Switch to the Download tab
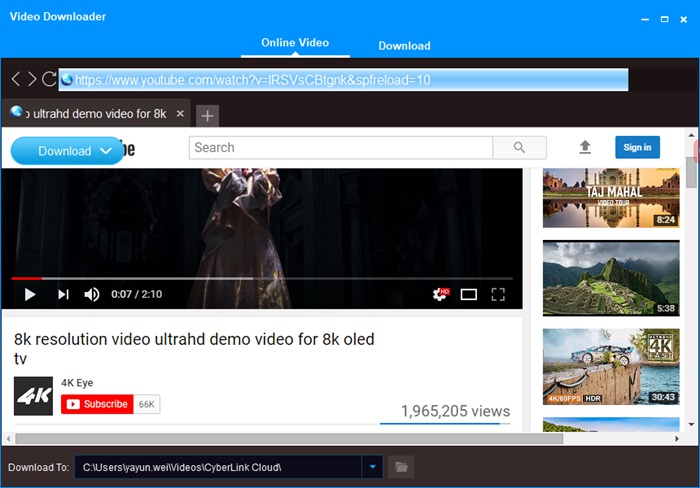700x488 pixels. pos(404,46)
